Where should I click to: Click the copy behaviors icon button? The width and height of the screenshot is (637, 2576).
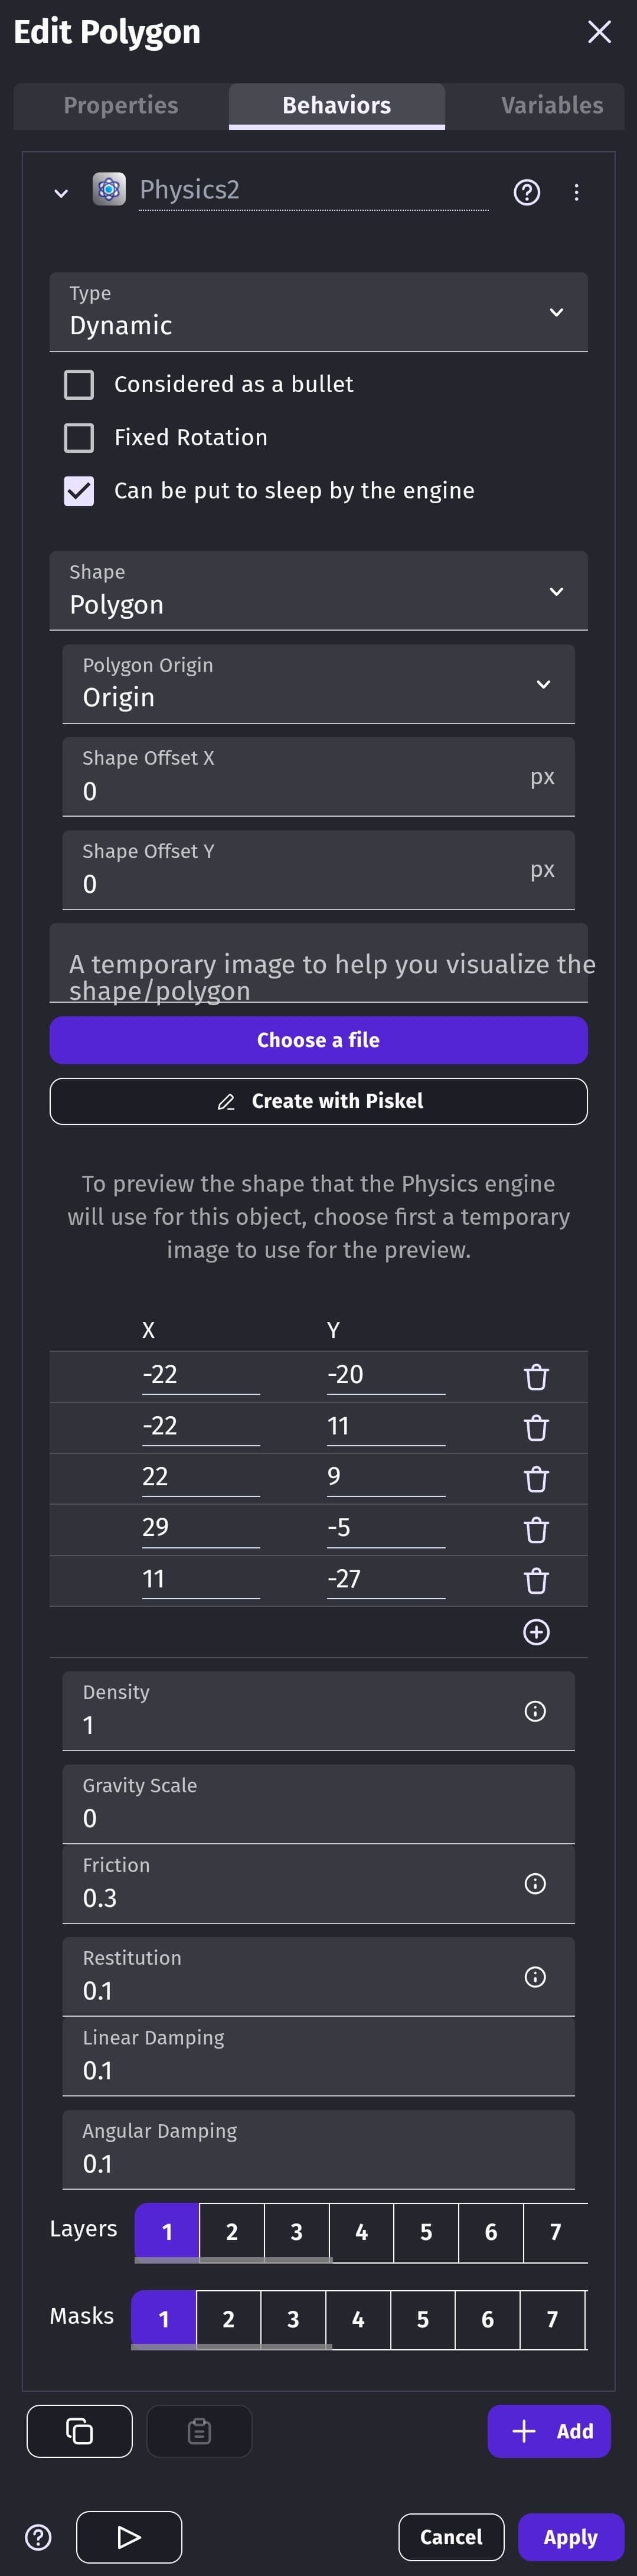click(x=79, y=2430)
